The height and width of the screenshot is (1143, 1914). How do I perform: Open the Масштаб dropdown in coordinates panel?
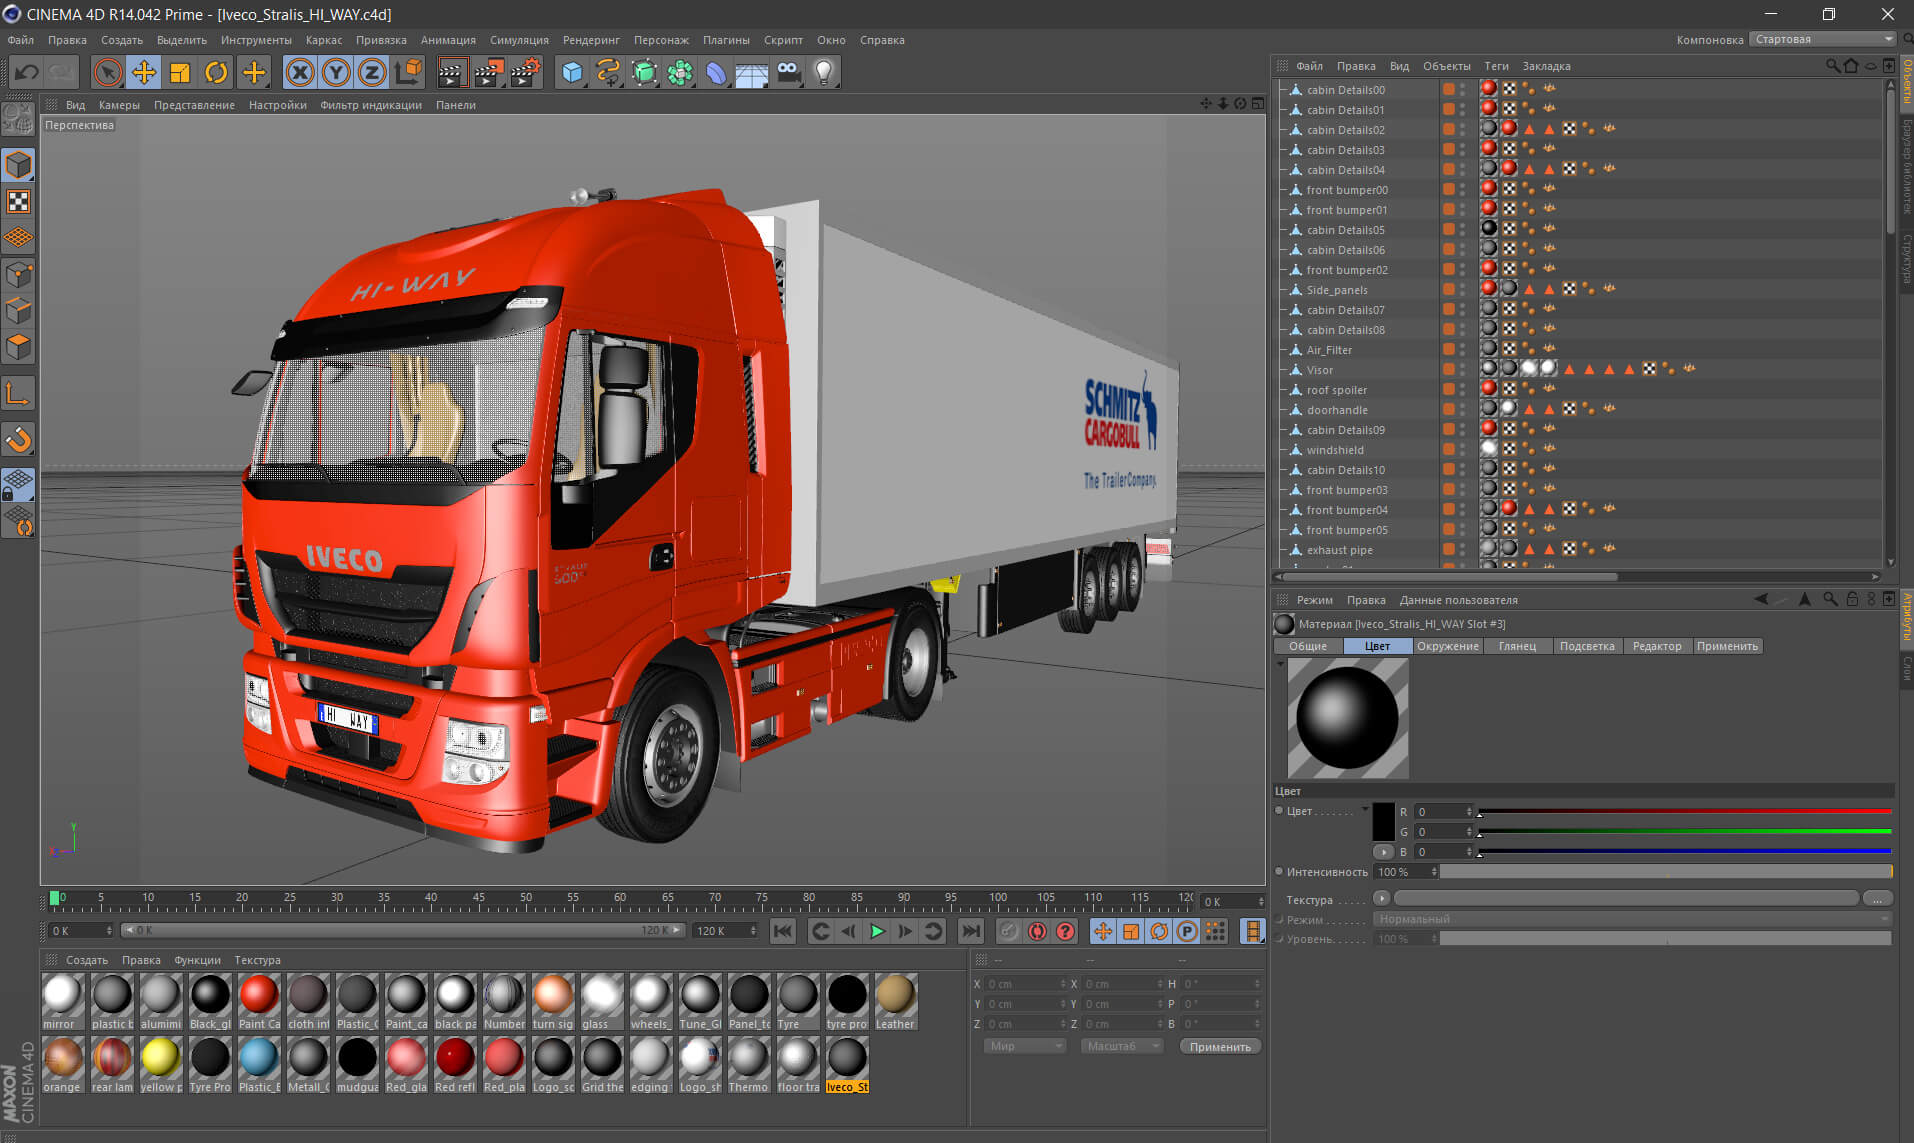(x=1122, y=1046)
